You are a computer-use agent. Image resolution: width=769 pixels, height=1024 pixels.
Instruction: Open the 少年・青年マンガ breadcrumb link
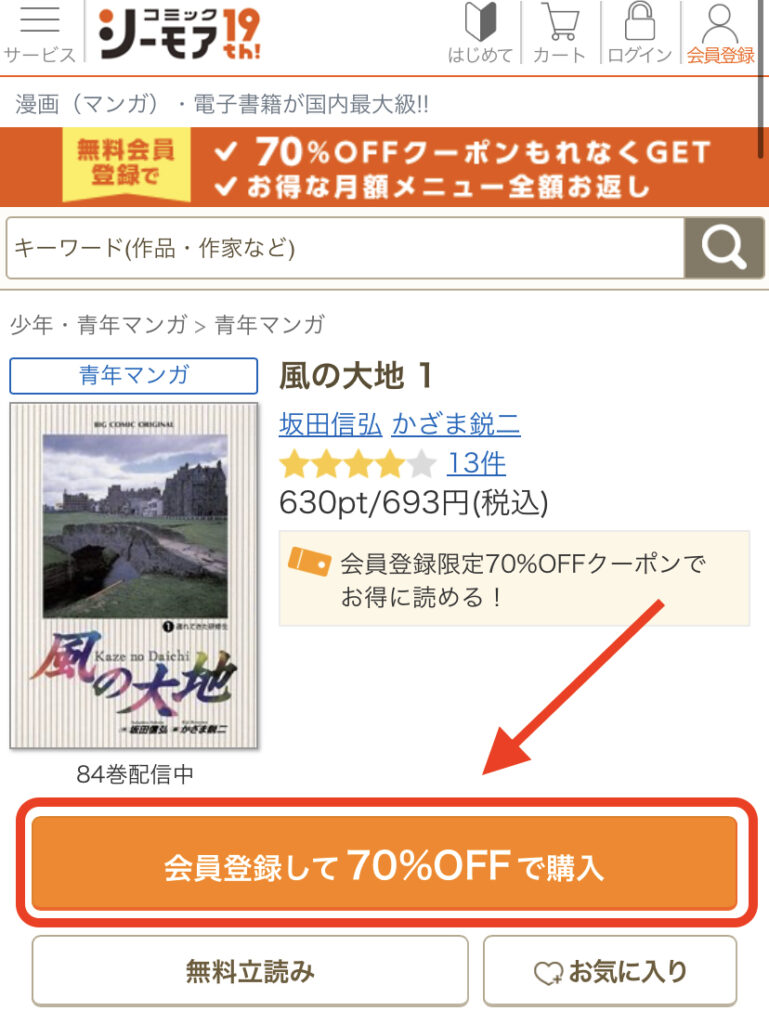coord(99,325)
